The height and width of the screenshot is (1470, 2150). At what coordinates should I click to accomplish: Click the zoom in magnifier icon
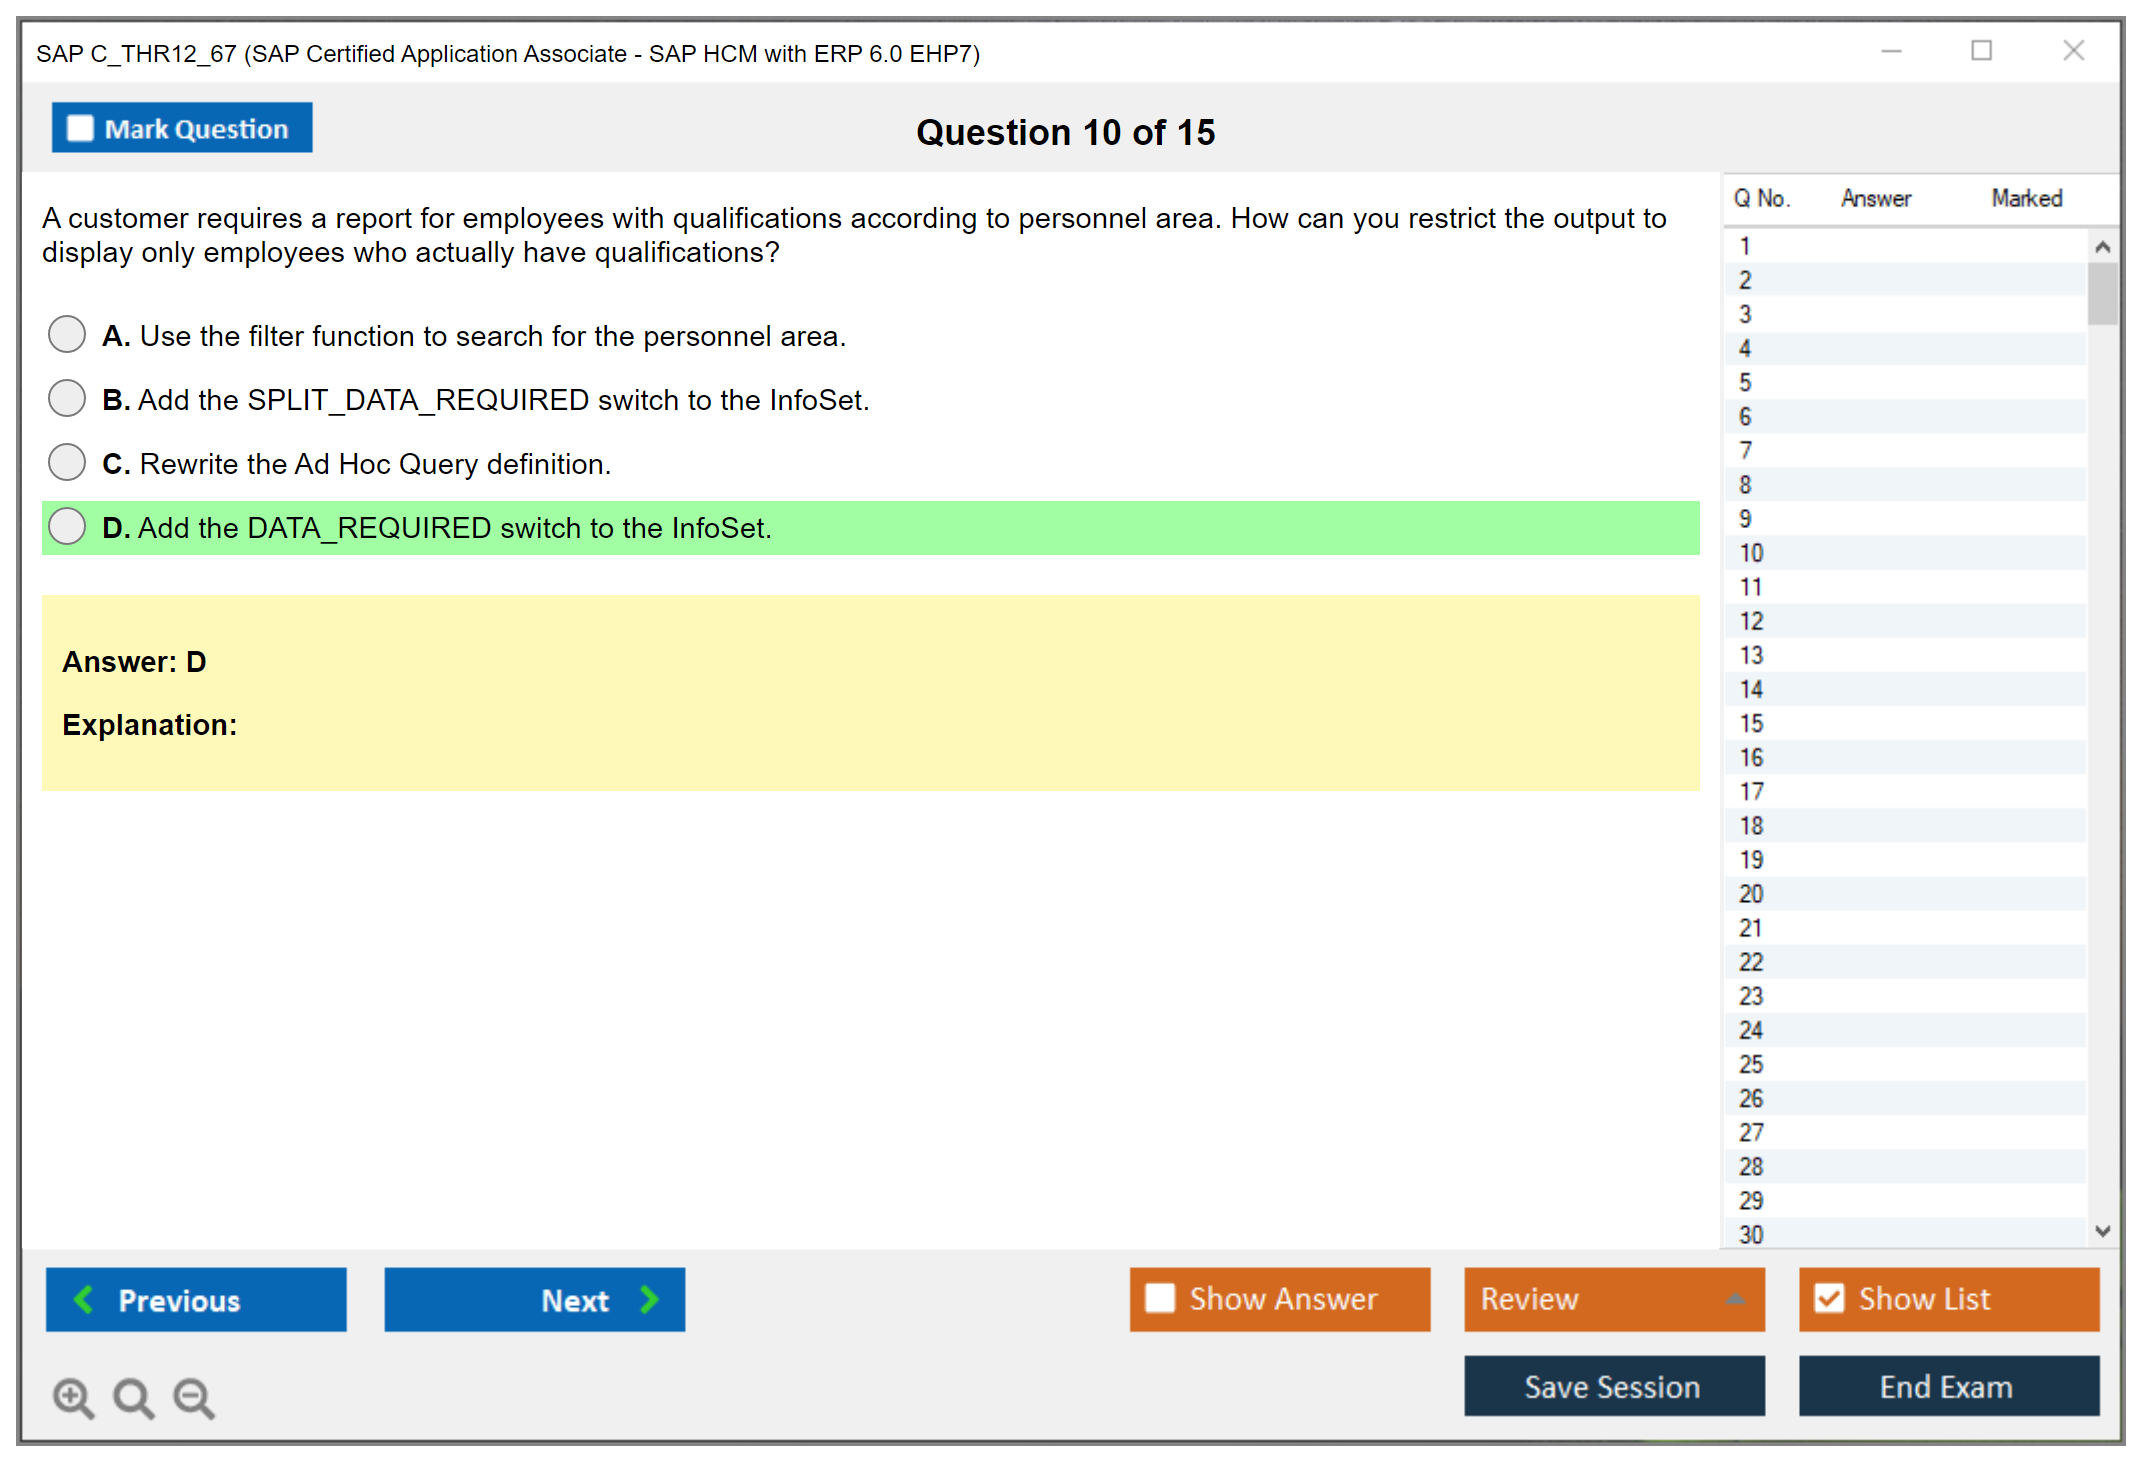tap(73, 1397)
